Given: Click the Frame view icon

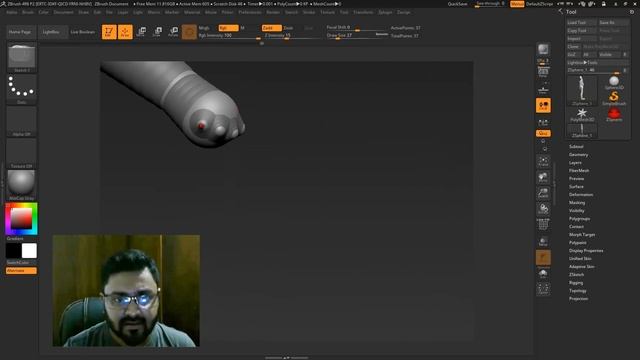Looking at the screenshot, I should tap(543, 161).
